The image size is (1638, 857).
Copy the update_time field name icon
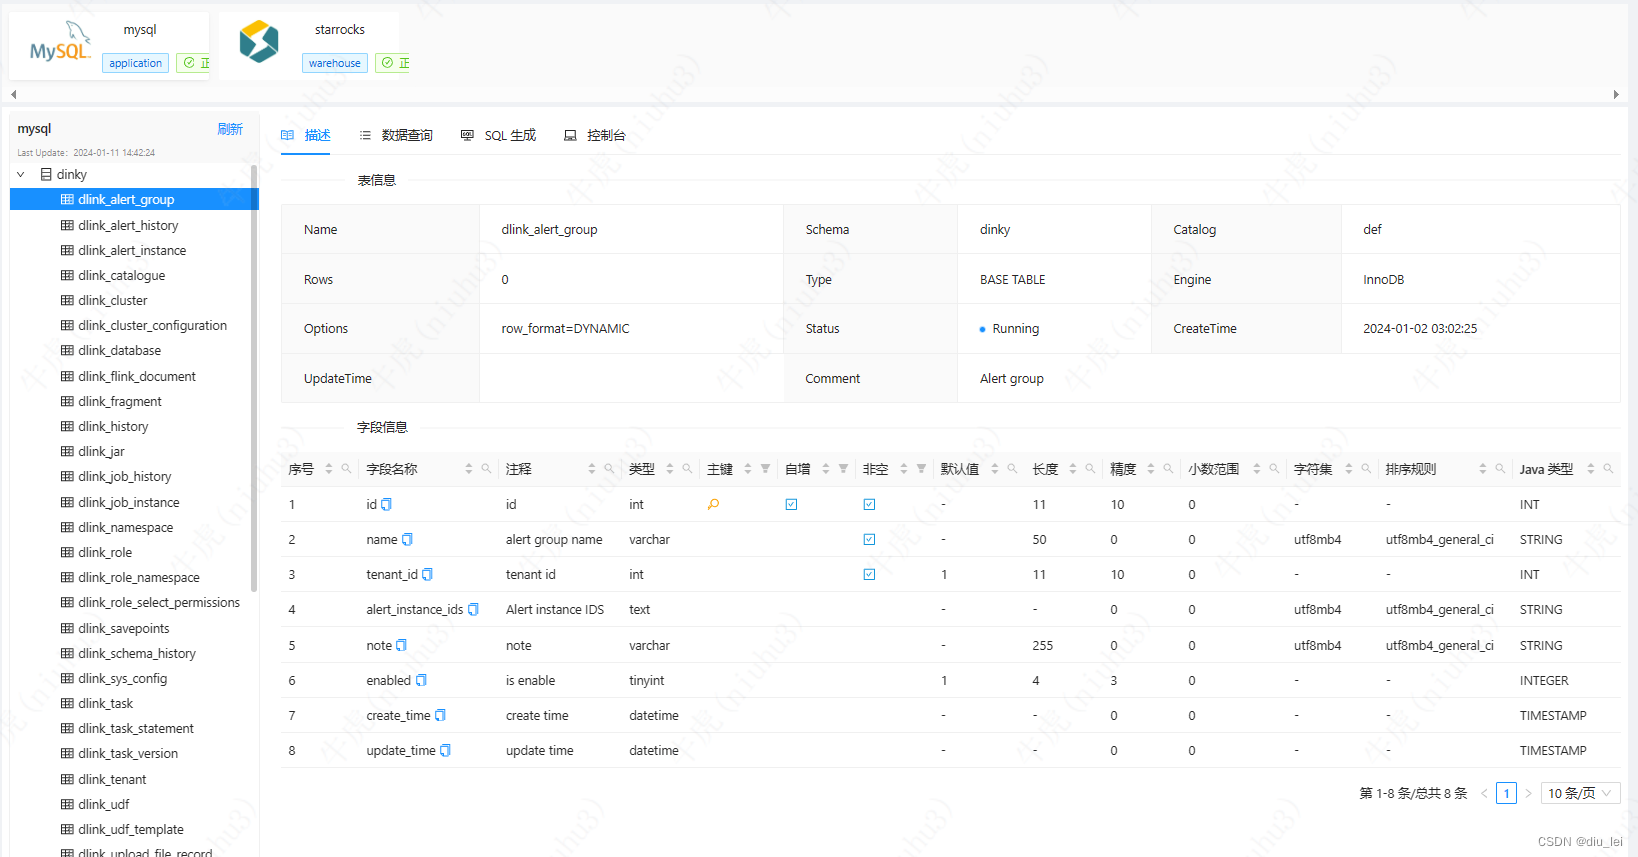tap(445, 751)
